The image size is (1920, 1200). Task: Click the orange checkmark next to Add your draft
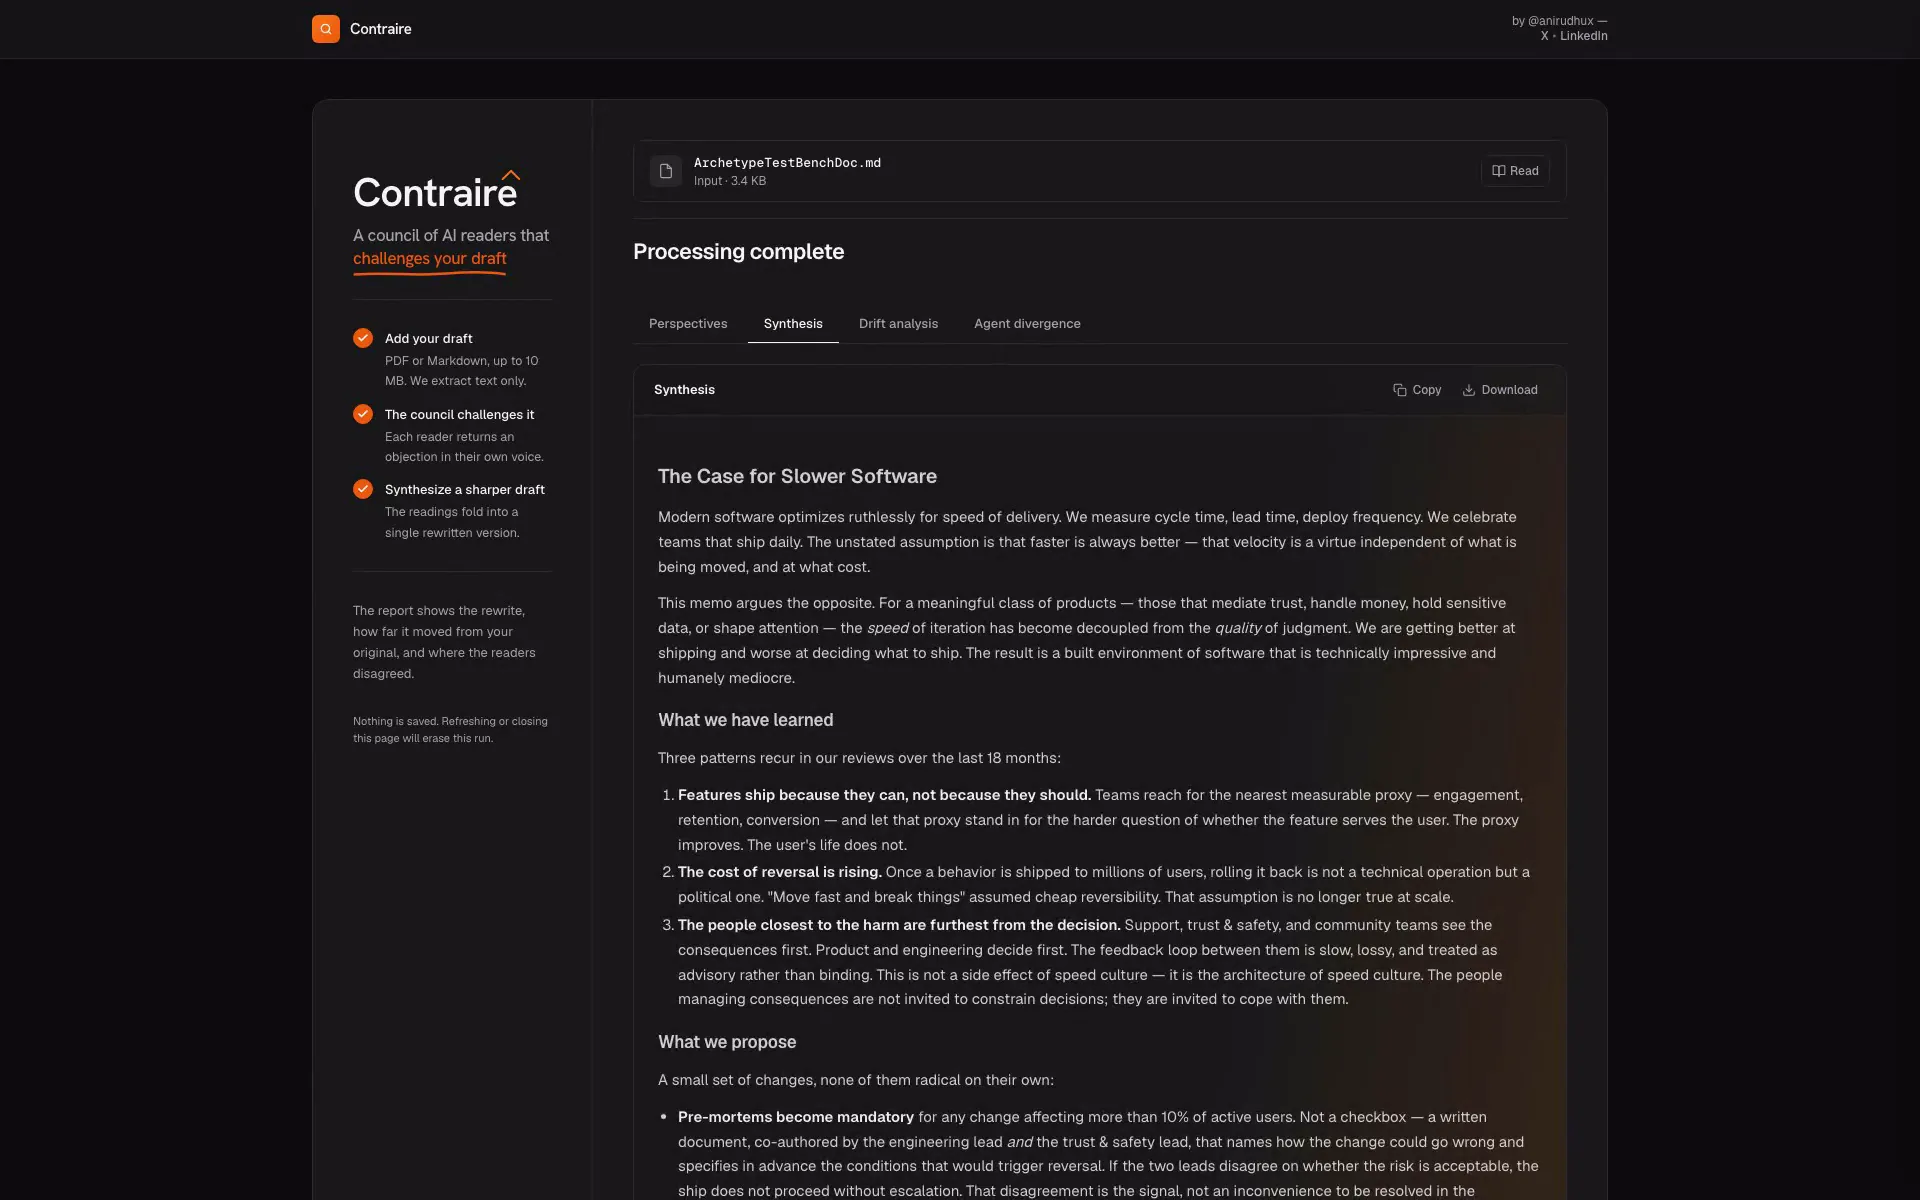tap(363, 338)
